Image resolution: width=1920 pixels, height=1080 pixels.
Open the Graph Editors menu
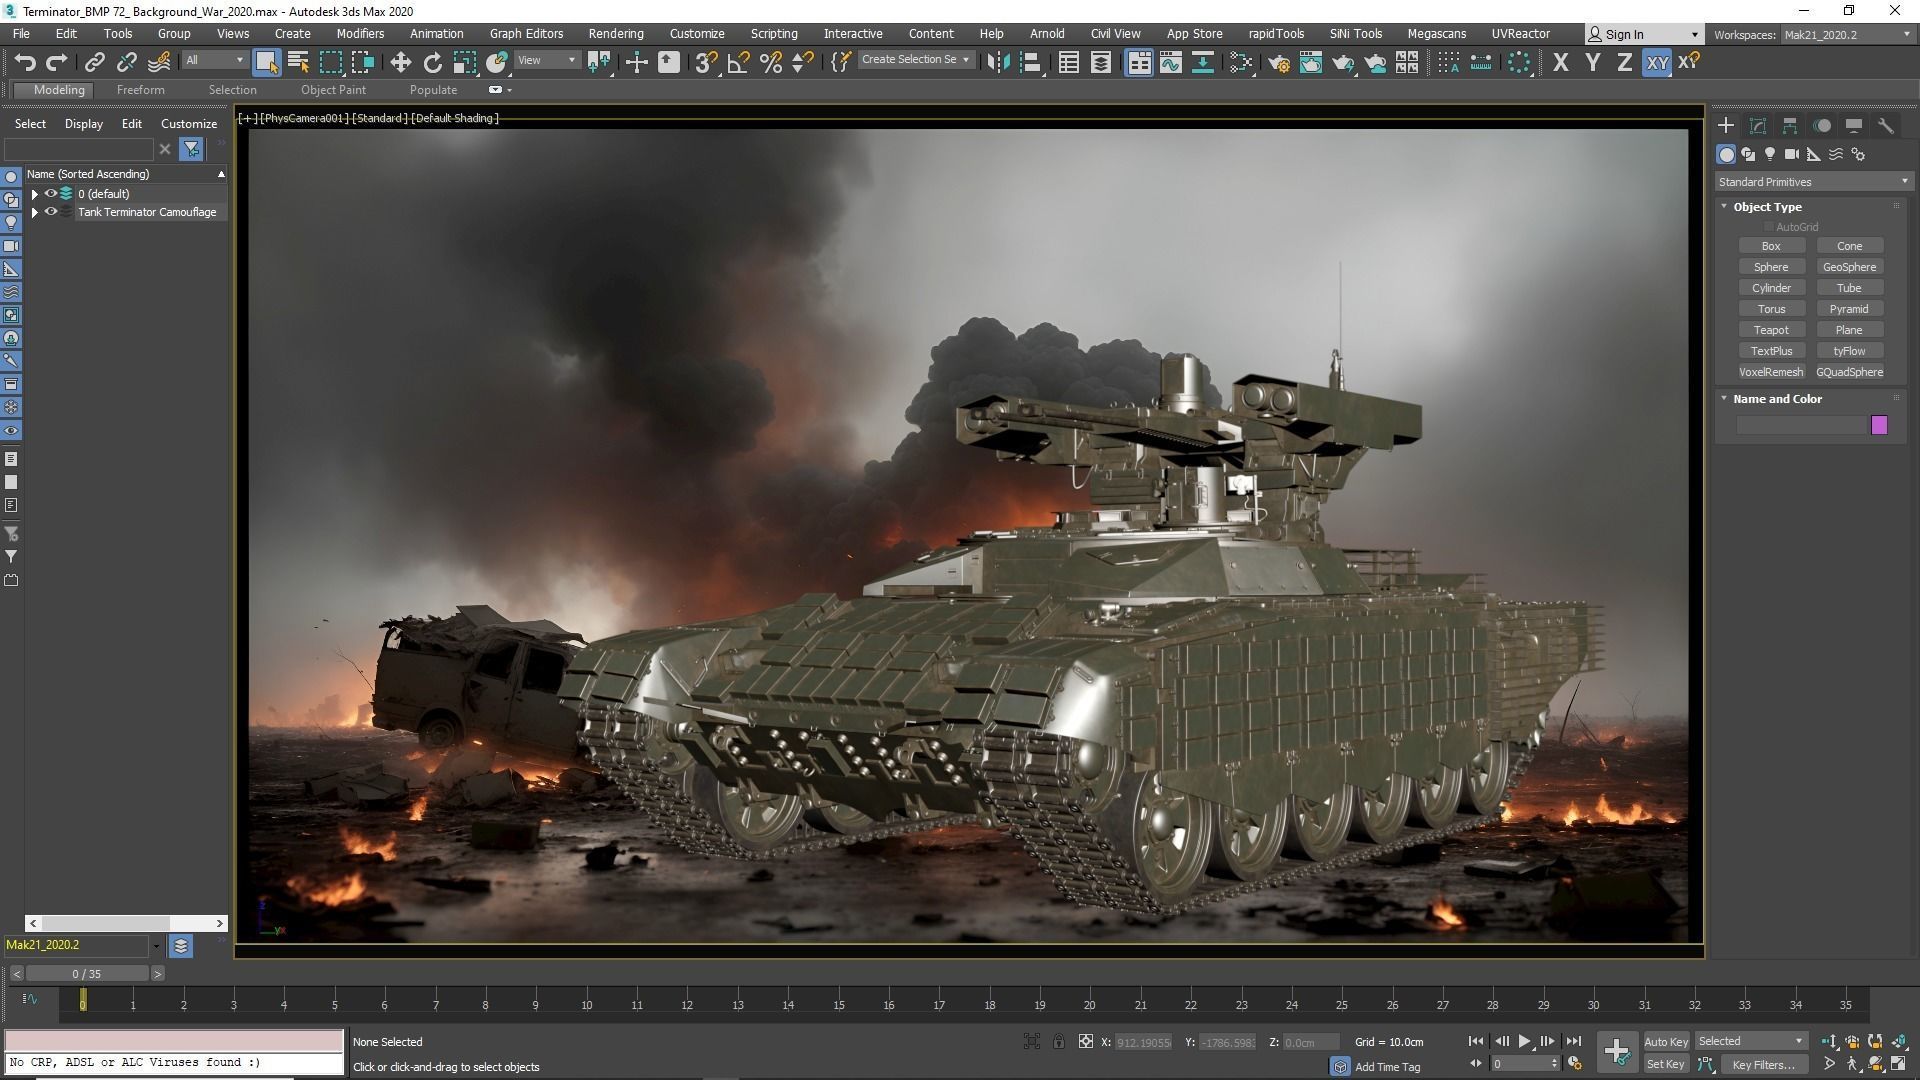(526, 34)
